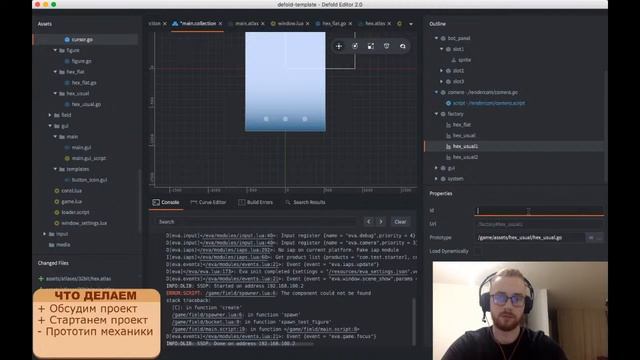640x360 pixels.
Task: Open the Build Errors tab
Action: coord(256,202)
